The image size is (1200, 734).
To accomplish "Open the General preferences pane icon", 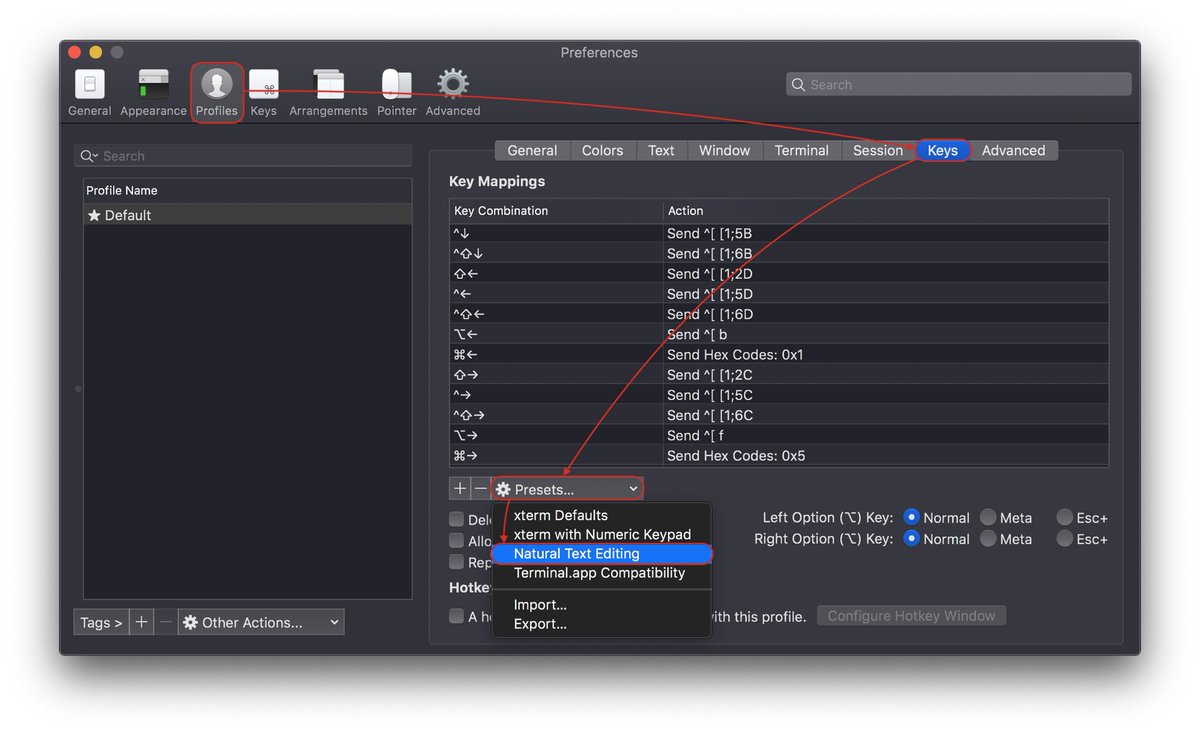I will (89, 84).
